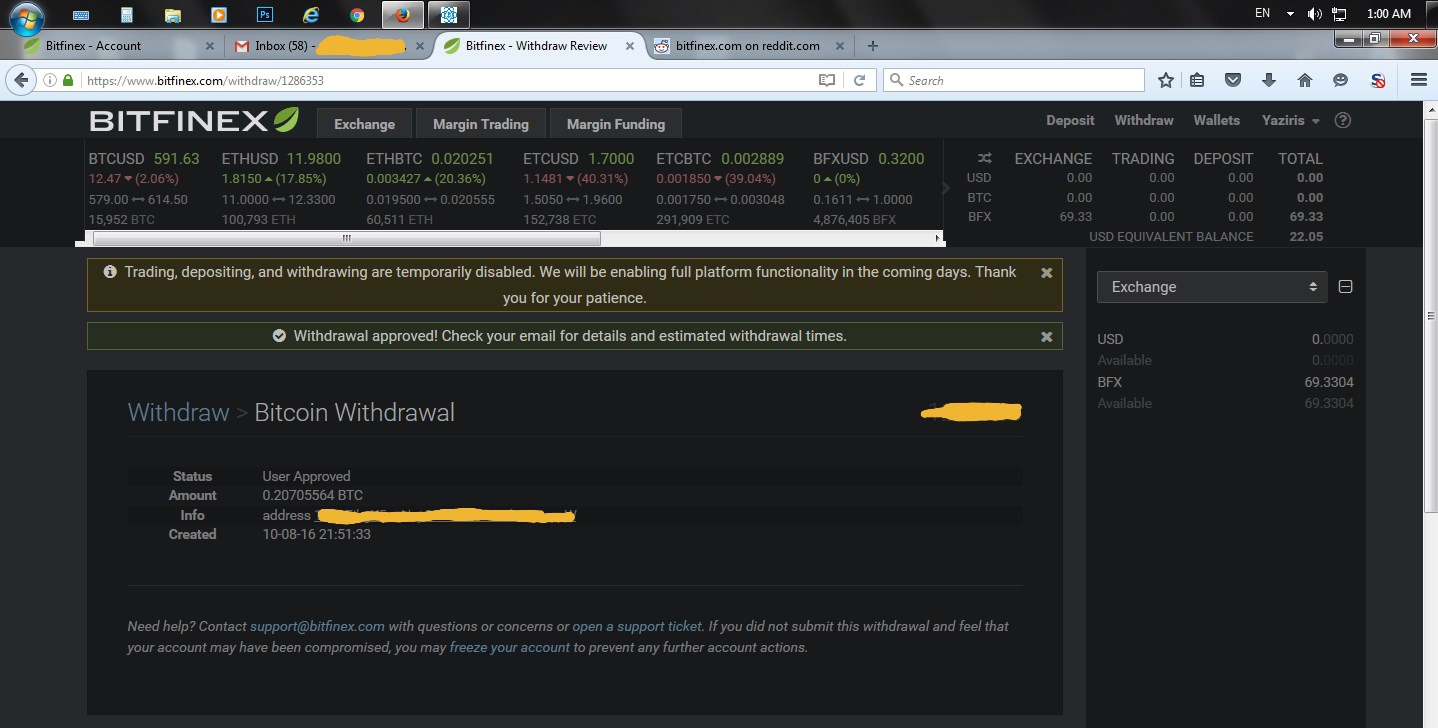Screen dimensions: 1438x728
Task: Open the Margin Funding tab
Action: tap(616, 124)
